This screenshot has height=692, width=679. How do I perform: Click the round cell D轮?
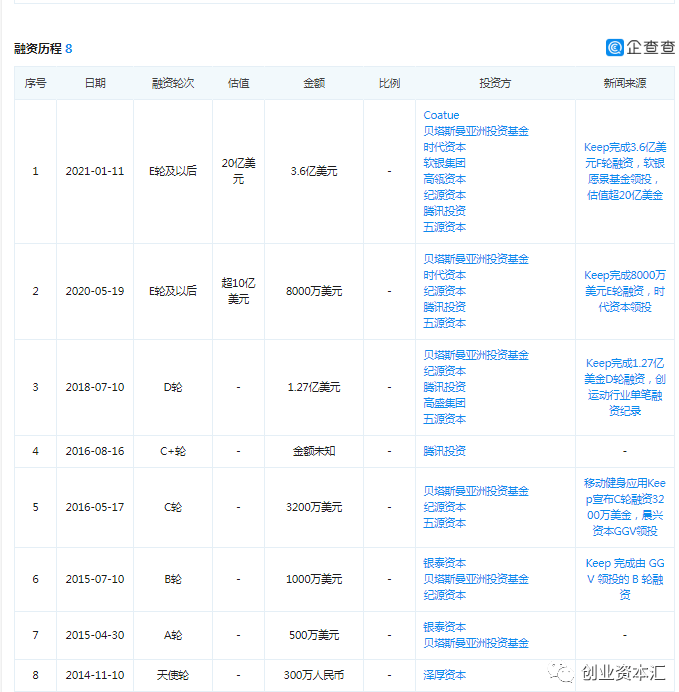coord(173,387)
